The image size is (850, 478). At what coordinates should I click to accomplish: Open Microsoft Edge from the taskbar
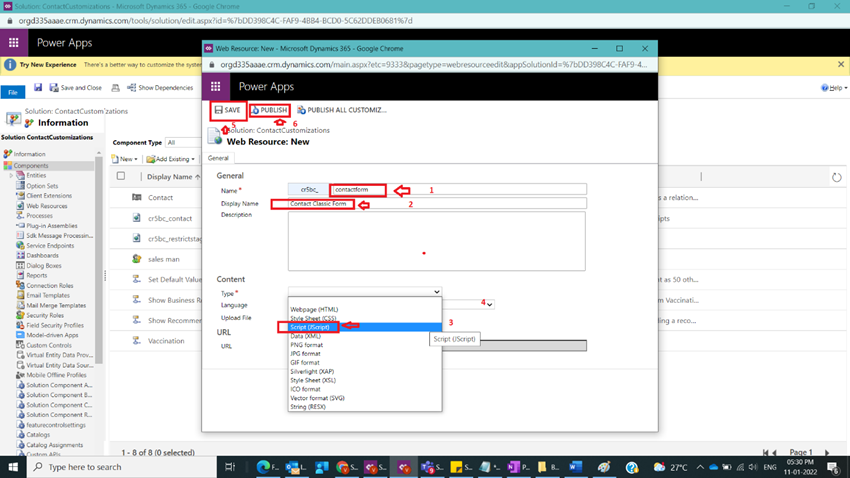pos(264,467)
